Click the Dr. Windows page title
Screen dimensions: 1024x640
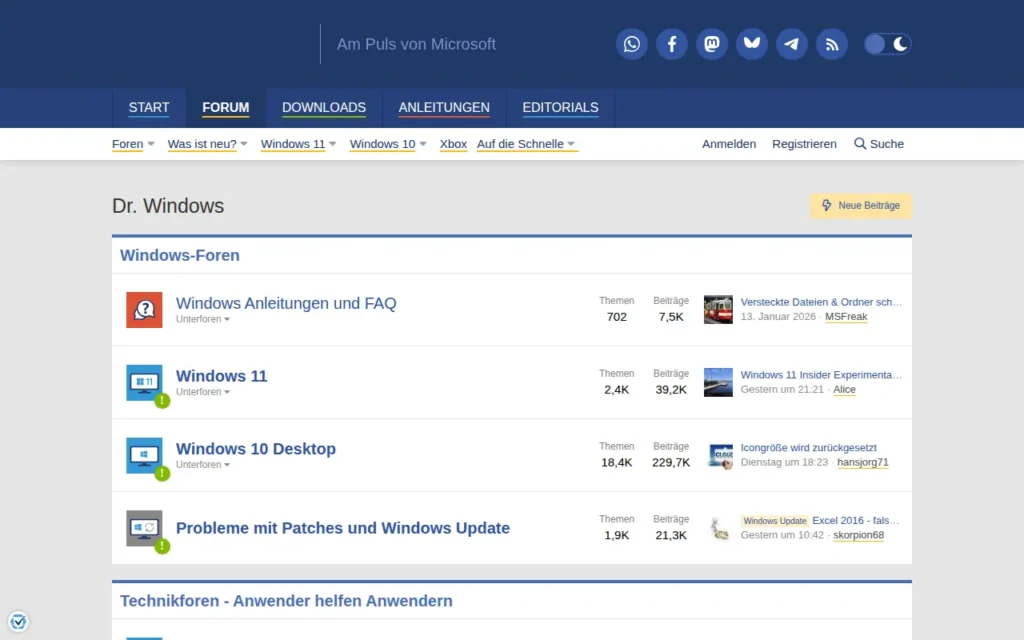coord(168,206)
